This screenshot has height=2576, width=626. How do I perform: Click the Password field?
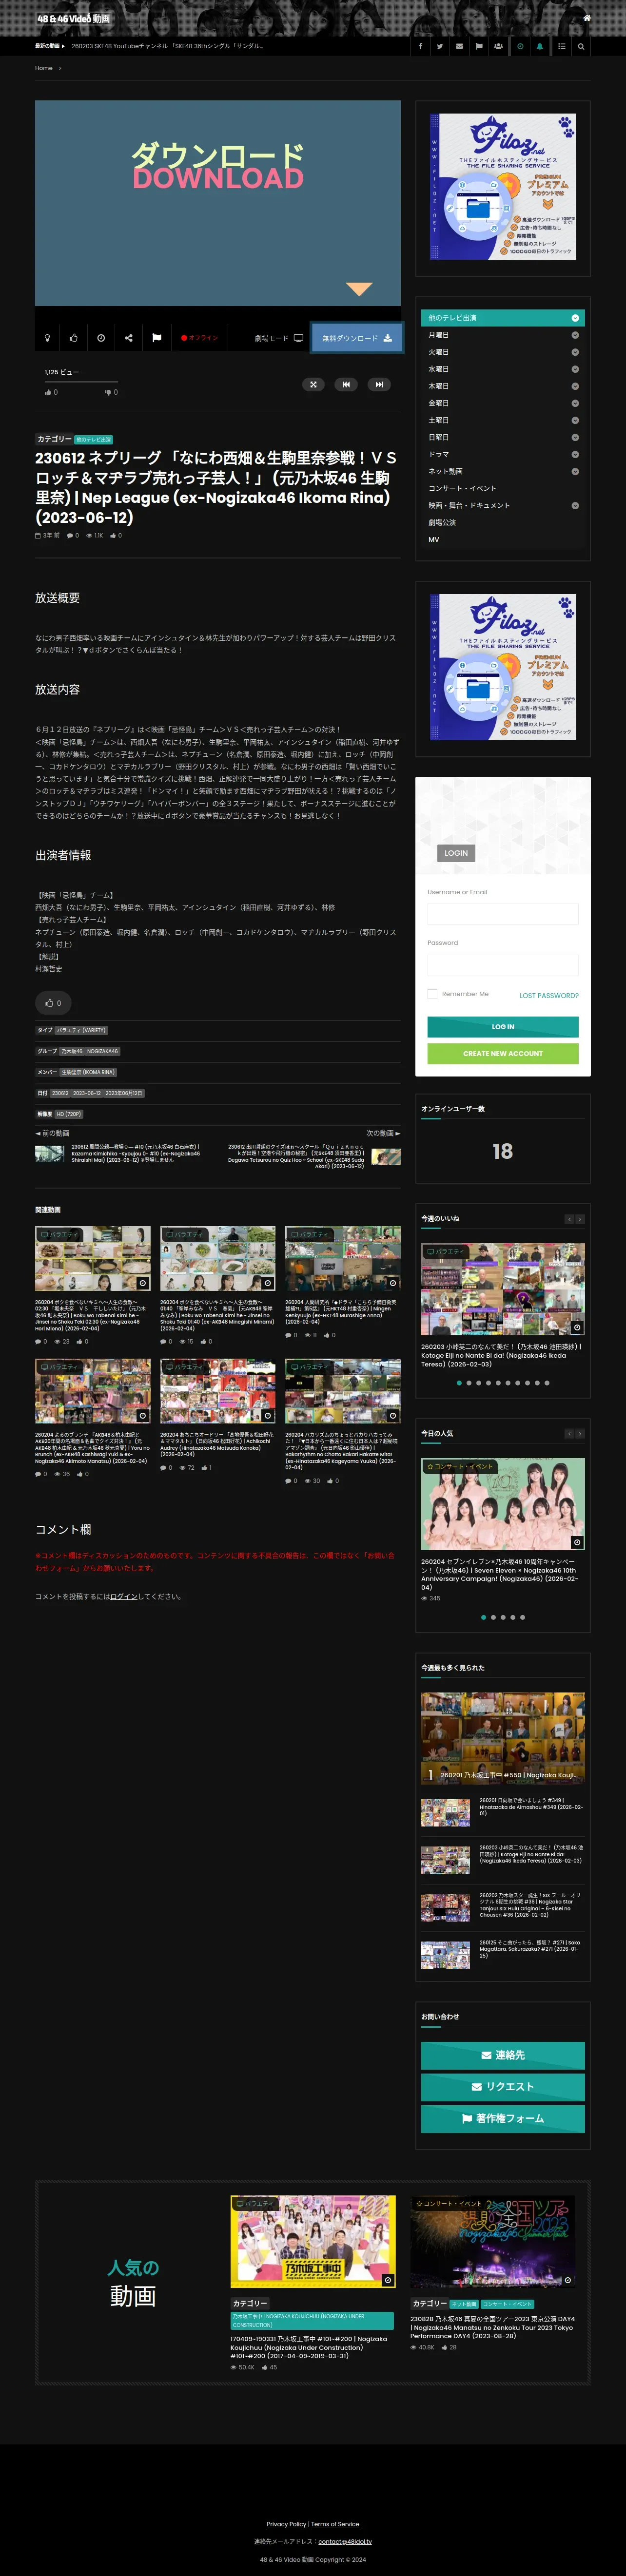click(503, 965)
